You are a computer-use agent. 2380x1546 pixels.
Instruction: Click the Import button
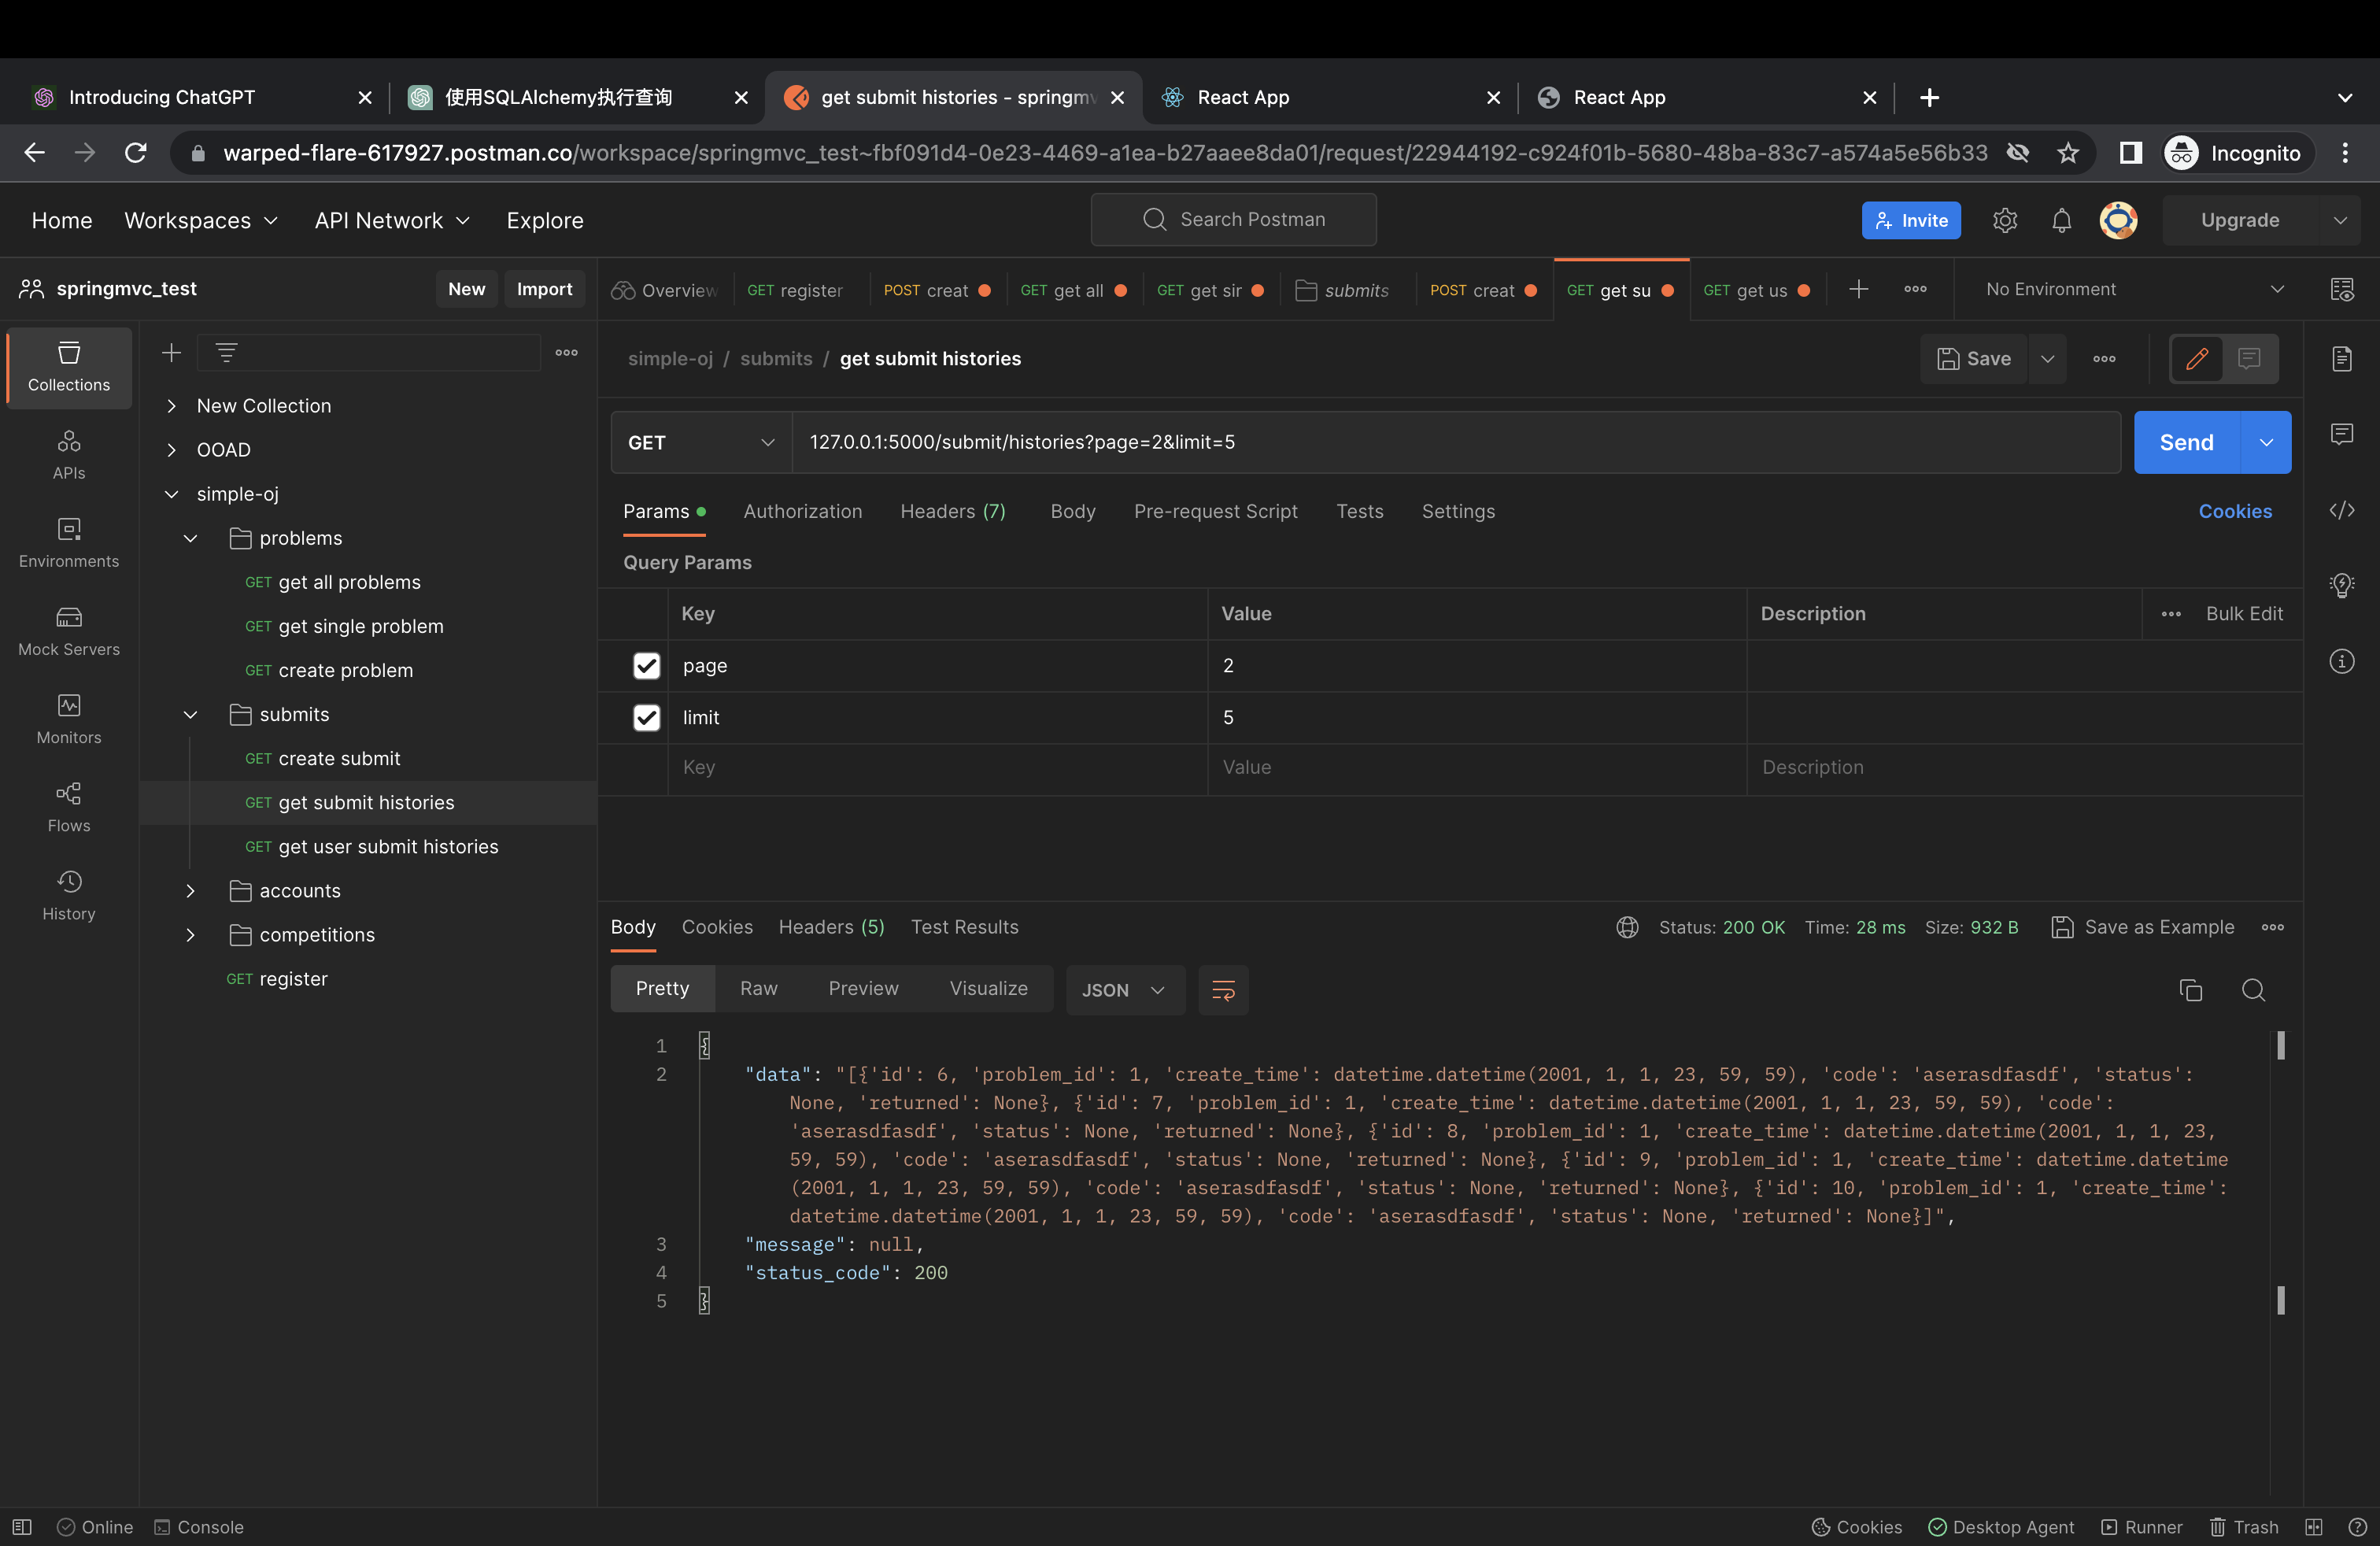pyautogui.click(x=544, y=289)
